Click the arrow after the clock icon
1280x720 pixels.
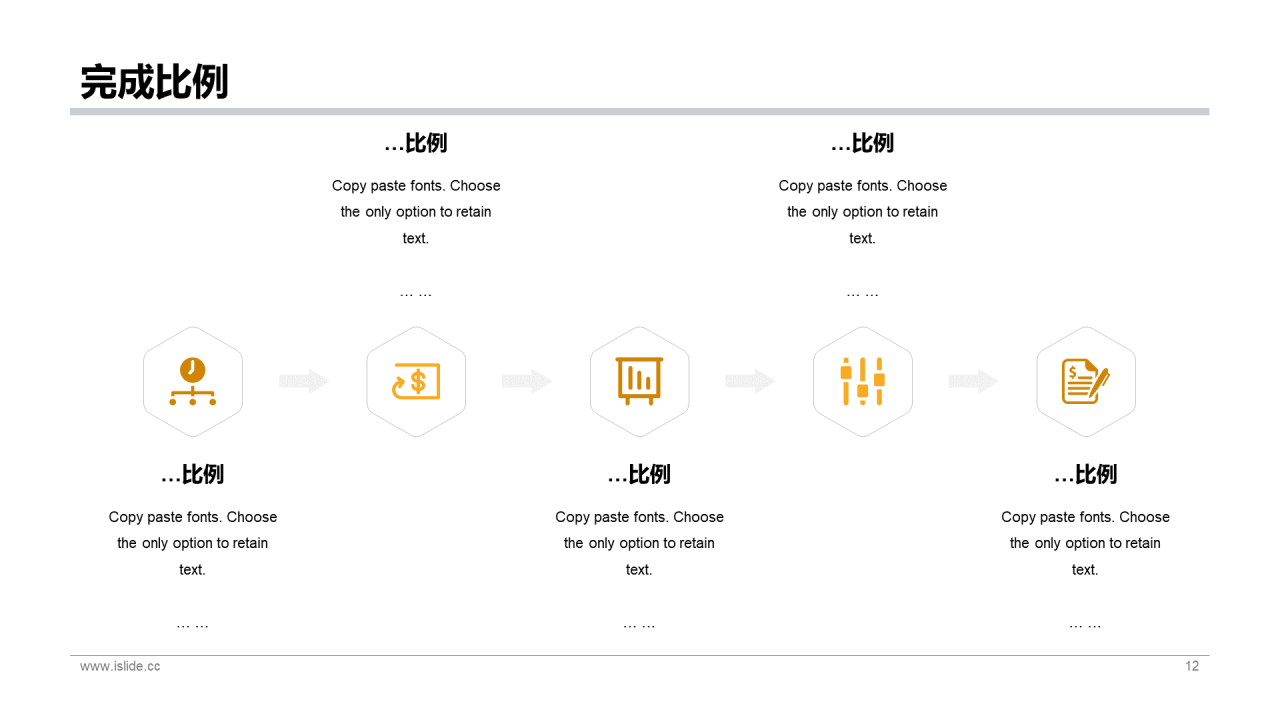305,381
